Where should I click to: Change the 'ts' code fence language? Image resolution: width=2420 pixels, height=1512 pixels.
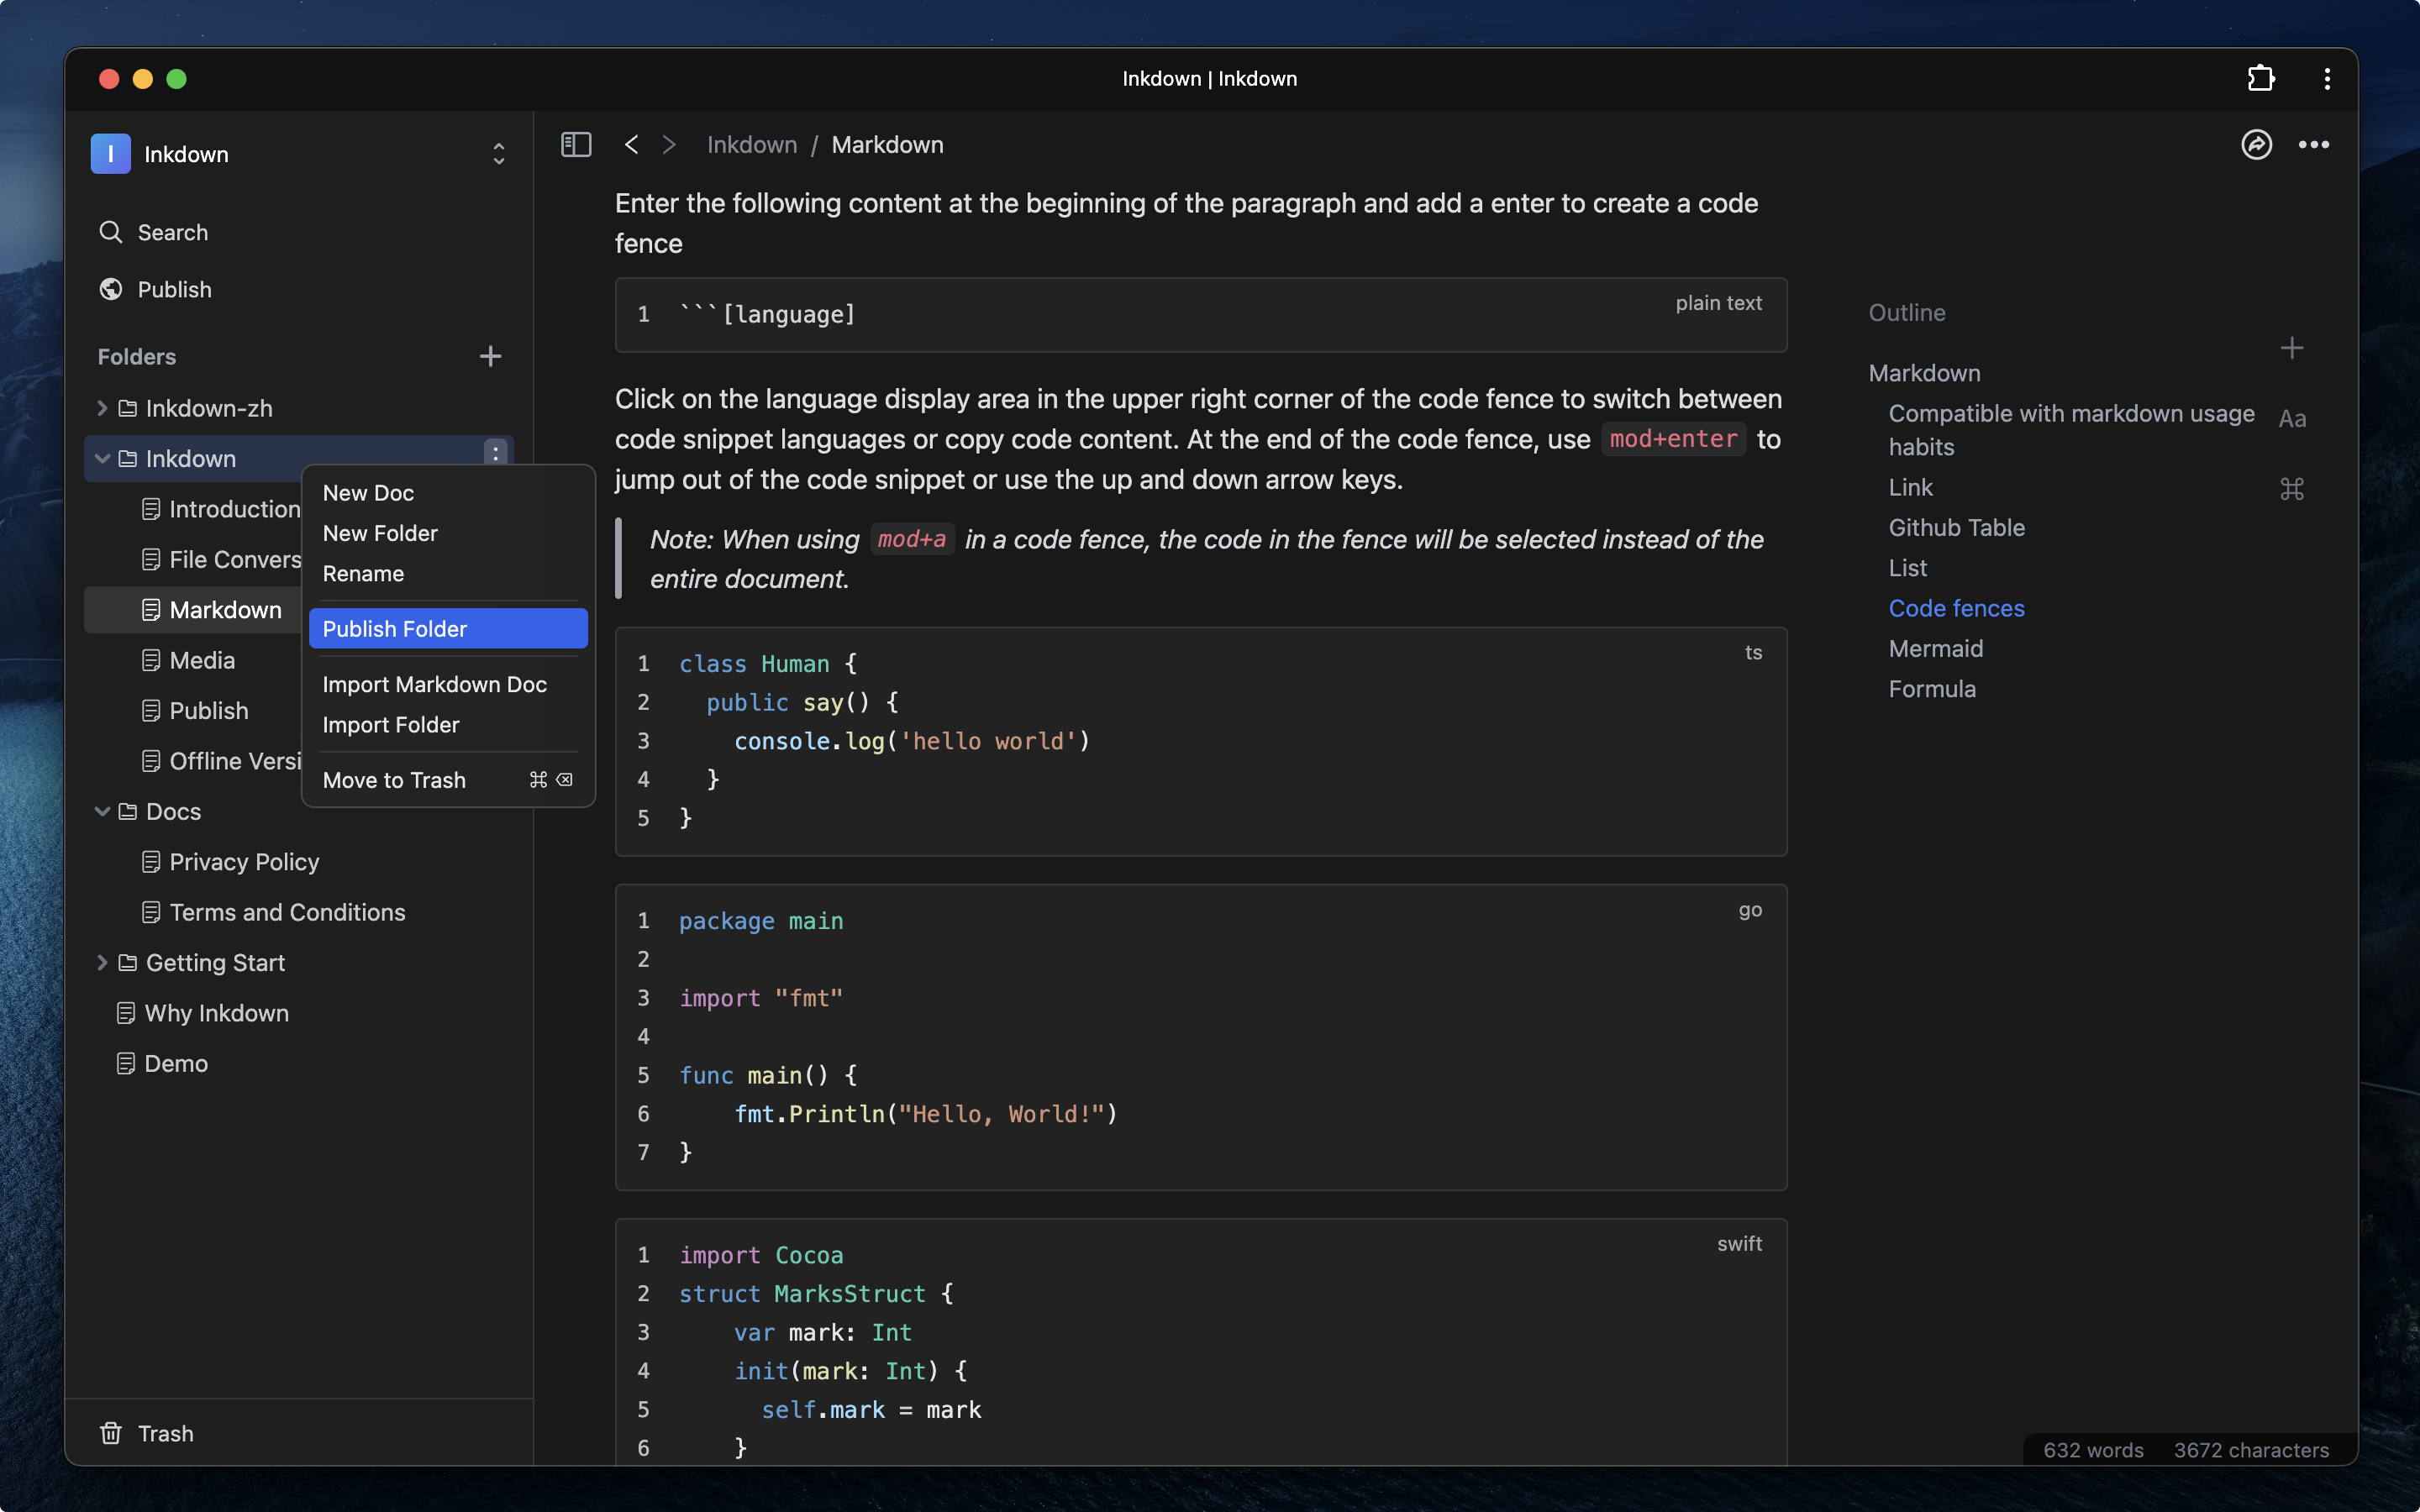tap(1753, 652)
